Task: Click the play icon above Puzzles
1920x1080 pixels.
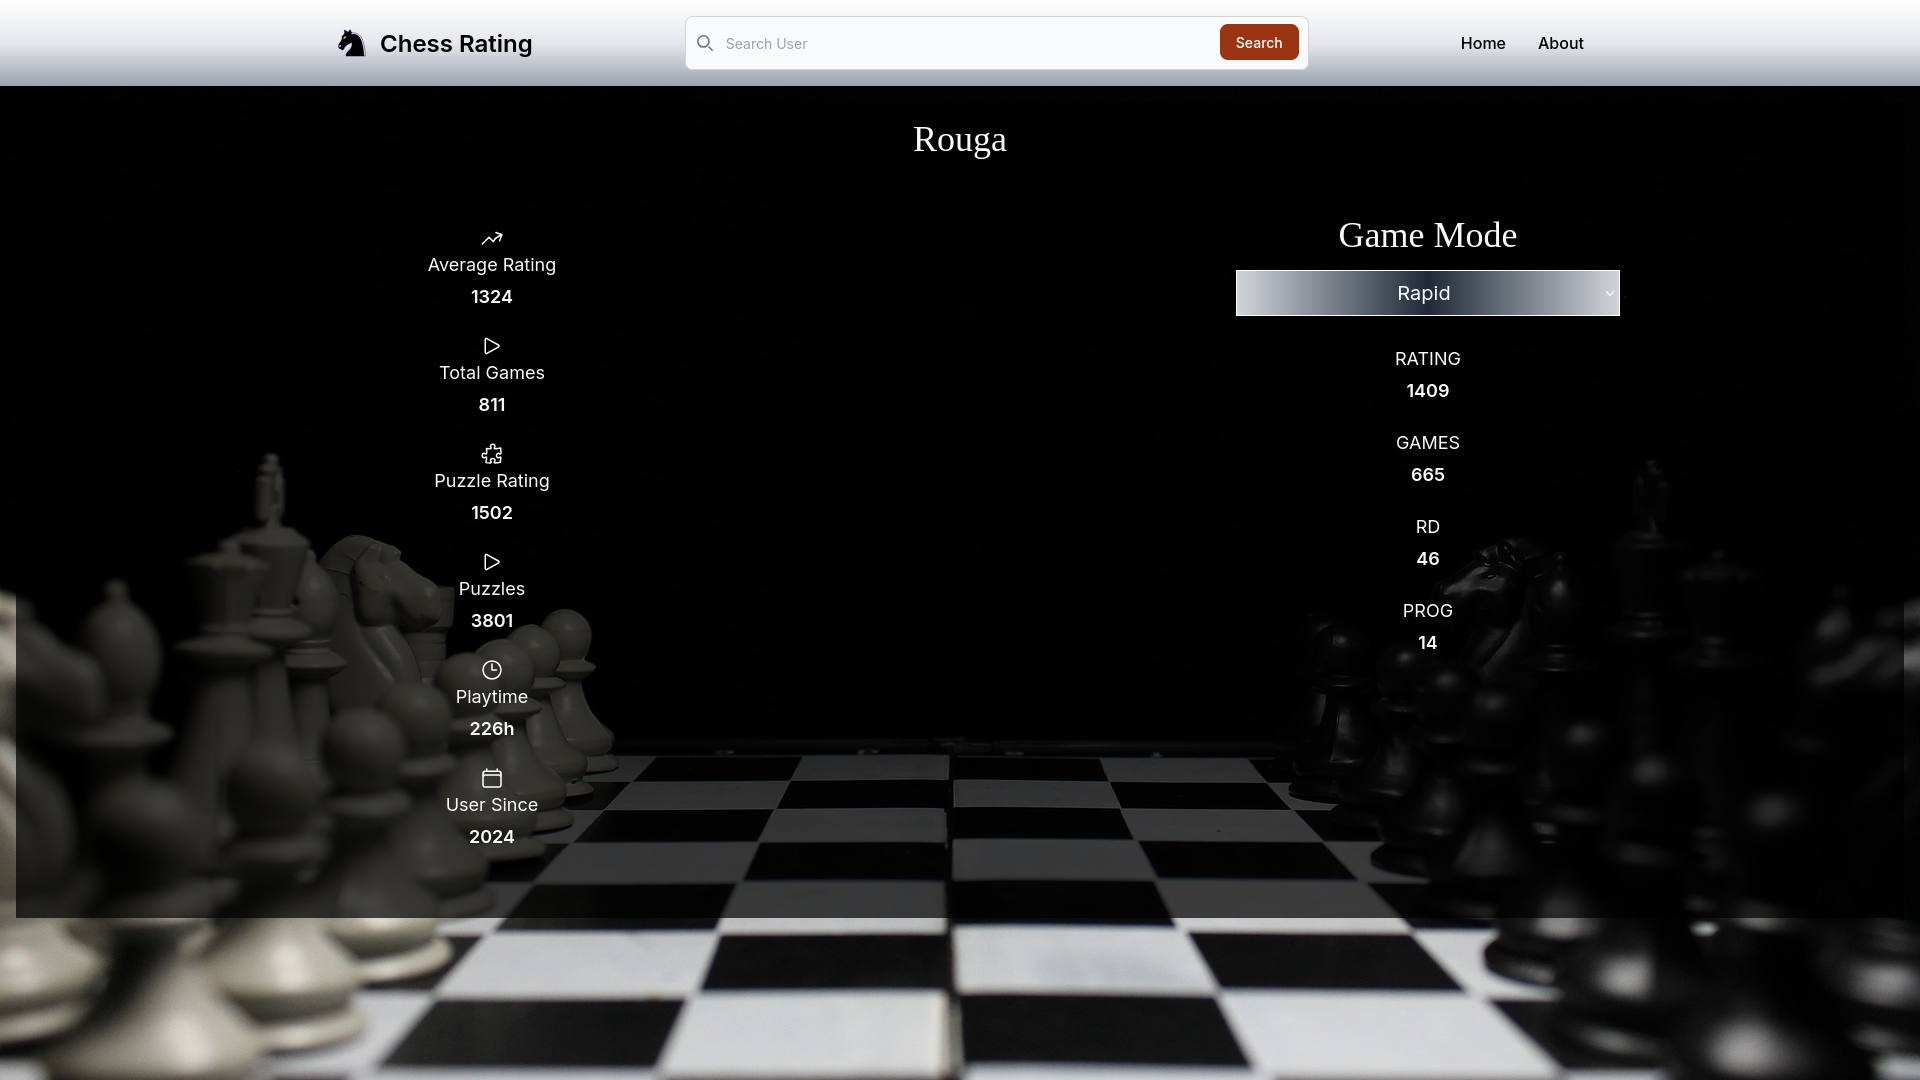Action: 491,562
